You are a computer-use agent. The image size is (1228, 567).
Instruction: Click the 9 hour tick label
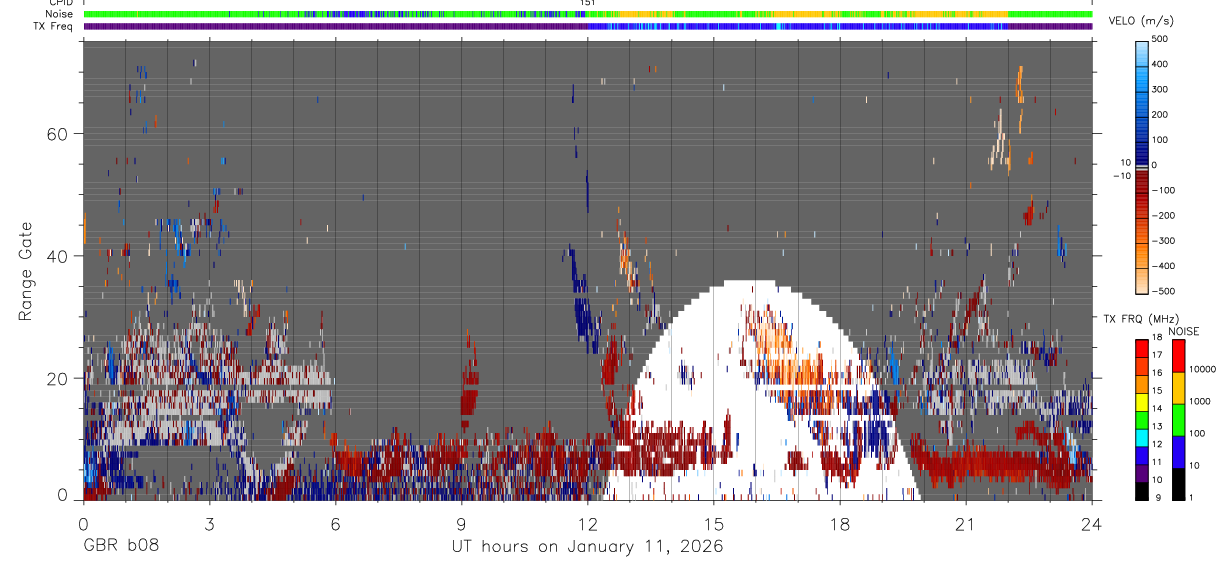461,523
